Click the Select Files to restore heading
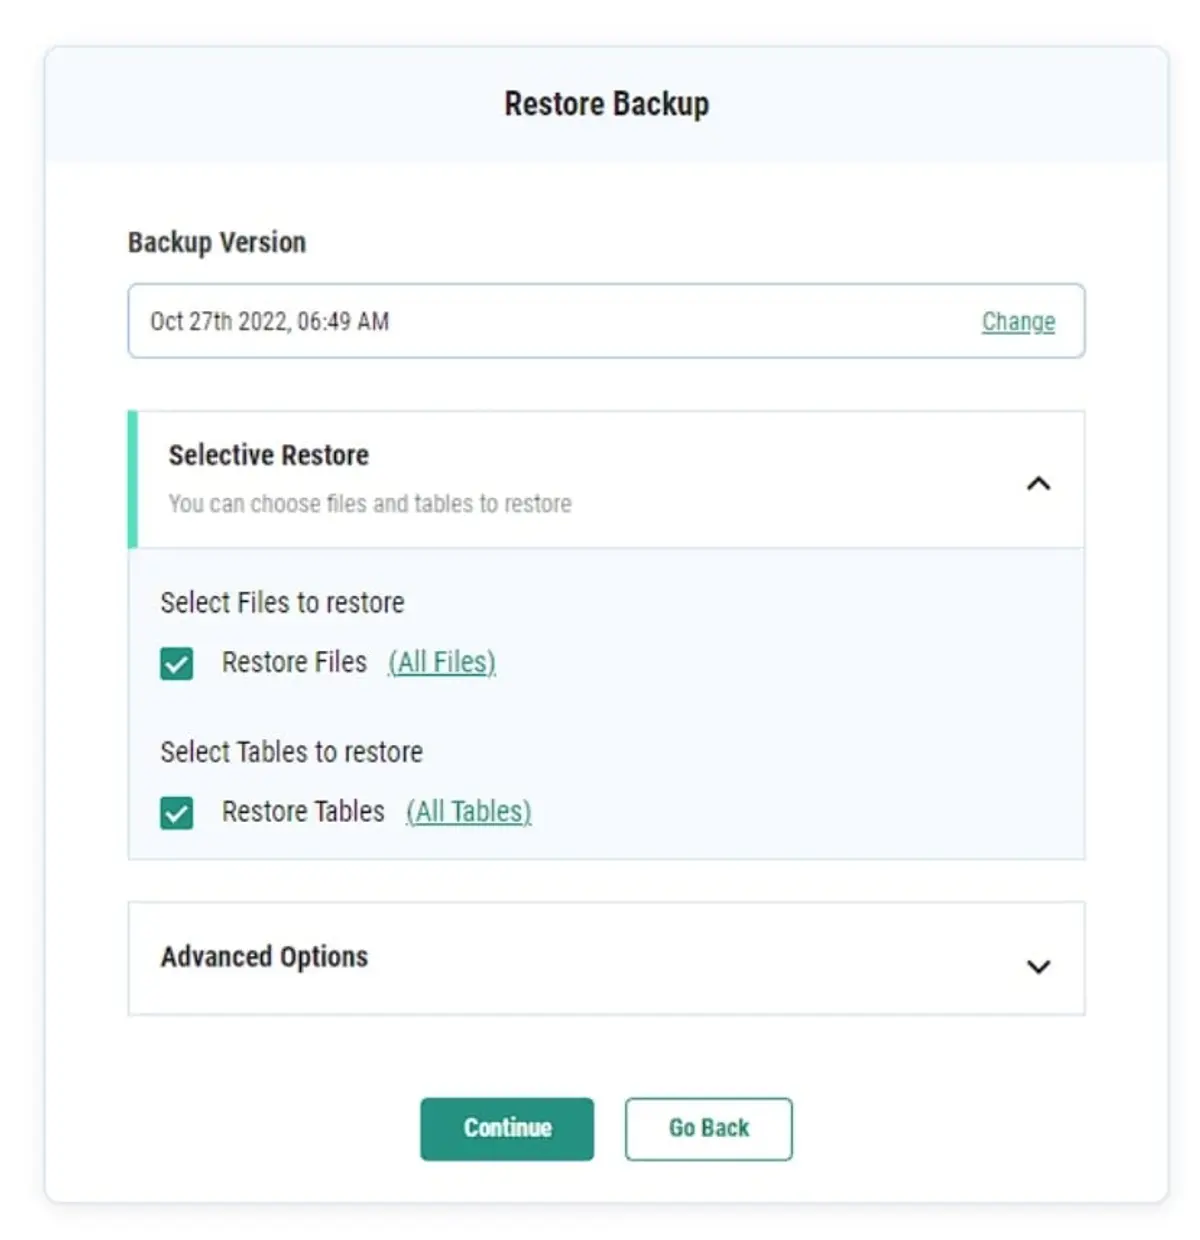Image resolution: width=1200 pixels, height=1240 pixels. [x=283, y=602]
